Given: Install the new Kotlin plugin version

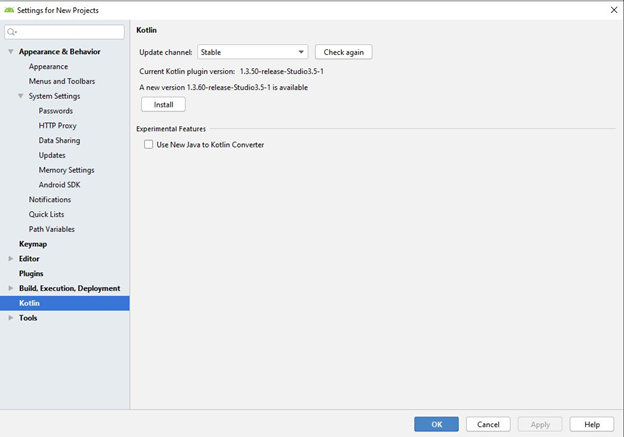Looking at the screenshot, I should point(163,105).
